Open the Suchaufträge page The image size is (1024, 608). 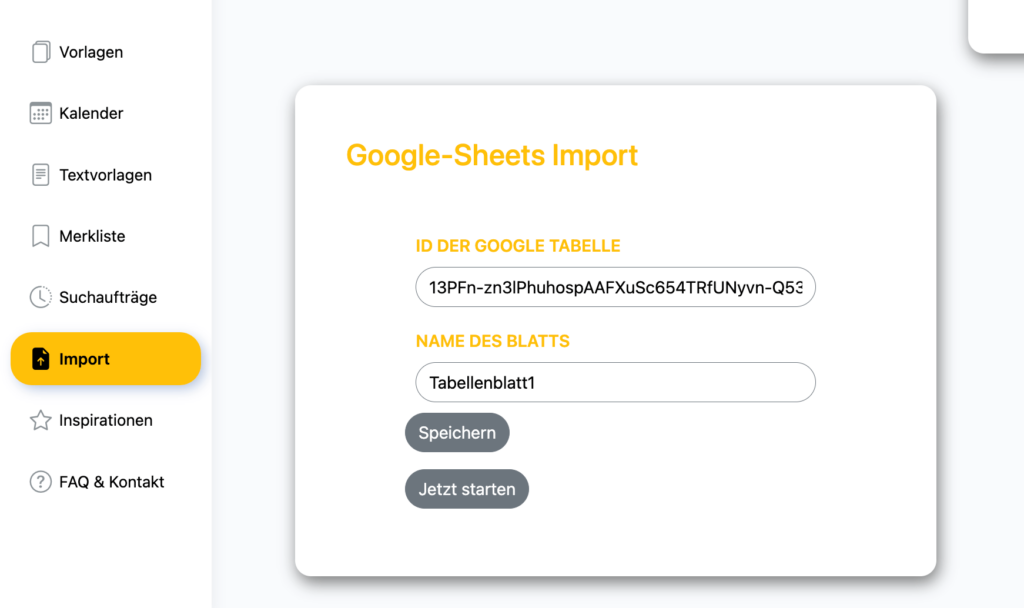106,297
